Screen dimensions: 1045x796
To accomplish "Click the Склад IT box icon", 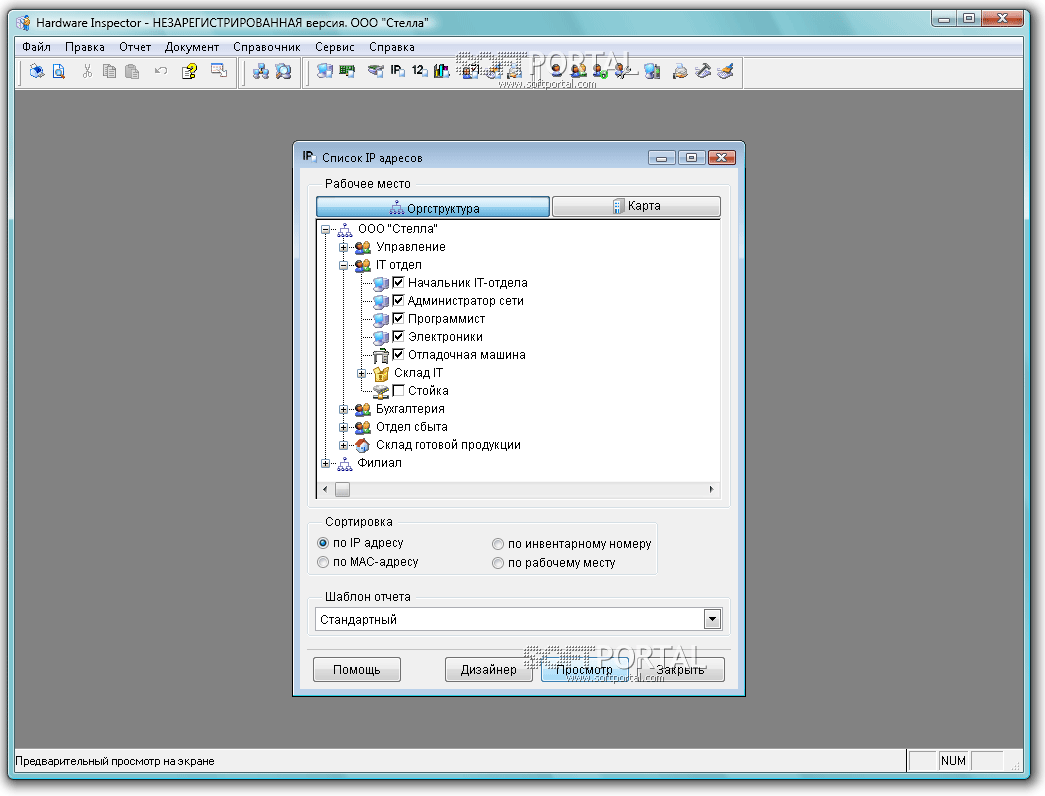I will [381, 373].
